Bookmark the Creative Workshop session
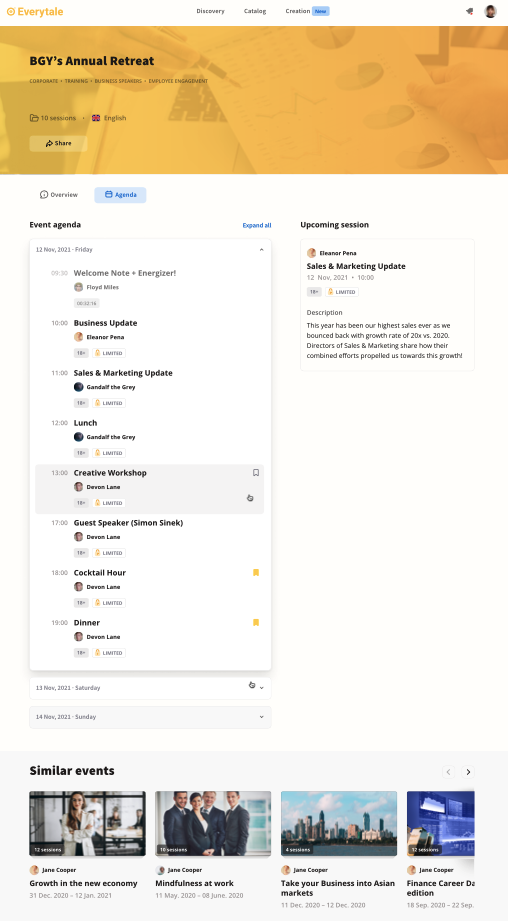 point(256,473)
